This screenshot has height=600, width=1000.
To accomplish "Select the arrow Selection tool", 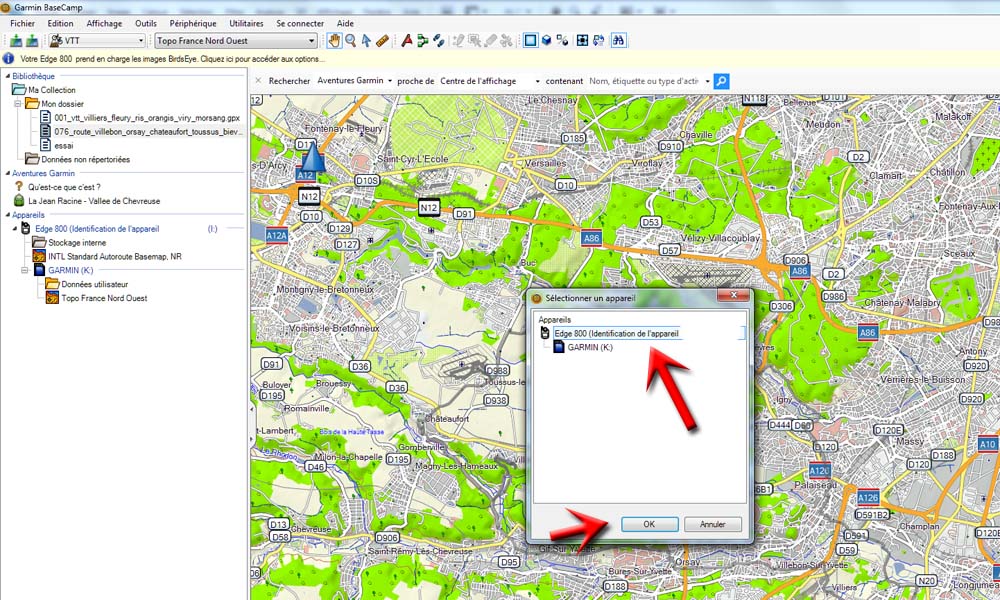I will 366,41.
